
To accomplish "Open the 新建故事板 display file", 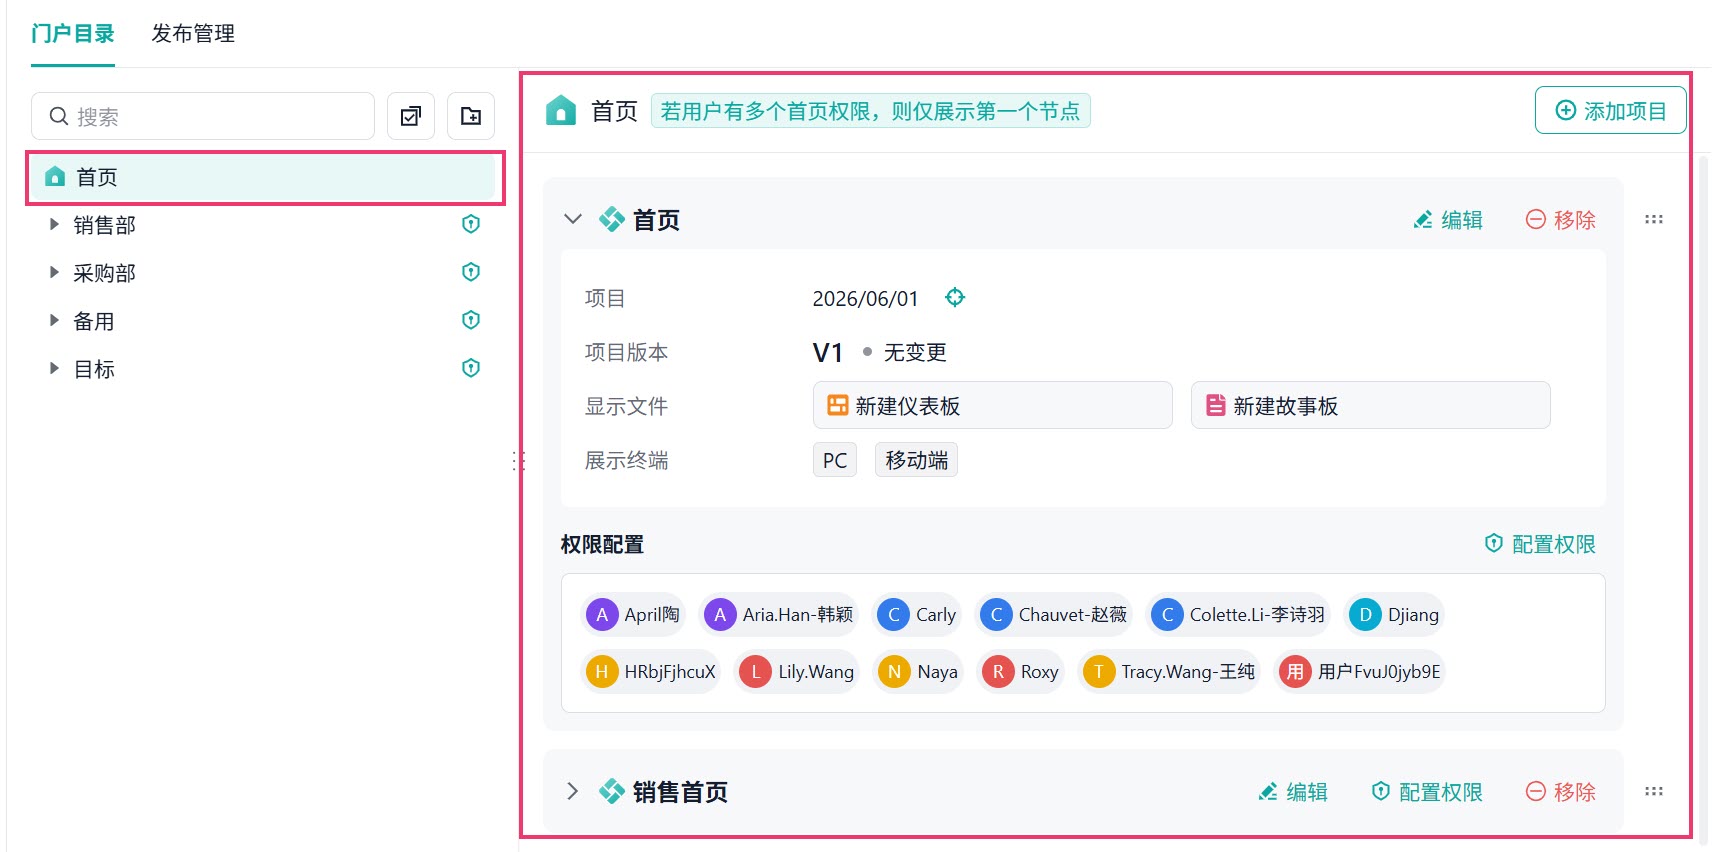I will [x=1371, y=405].
